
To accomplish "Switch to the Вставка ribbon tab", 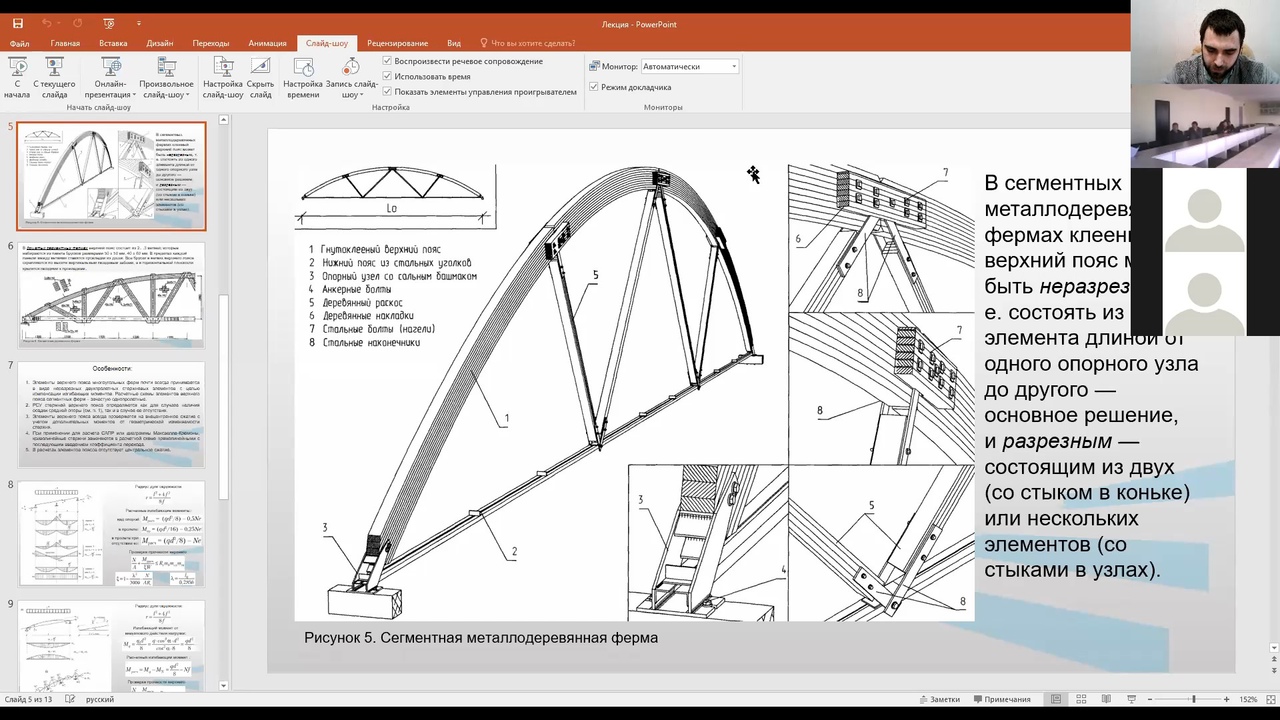I will click(113, 44).
